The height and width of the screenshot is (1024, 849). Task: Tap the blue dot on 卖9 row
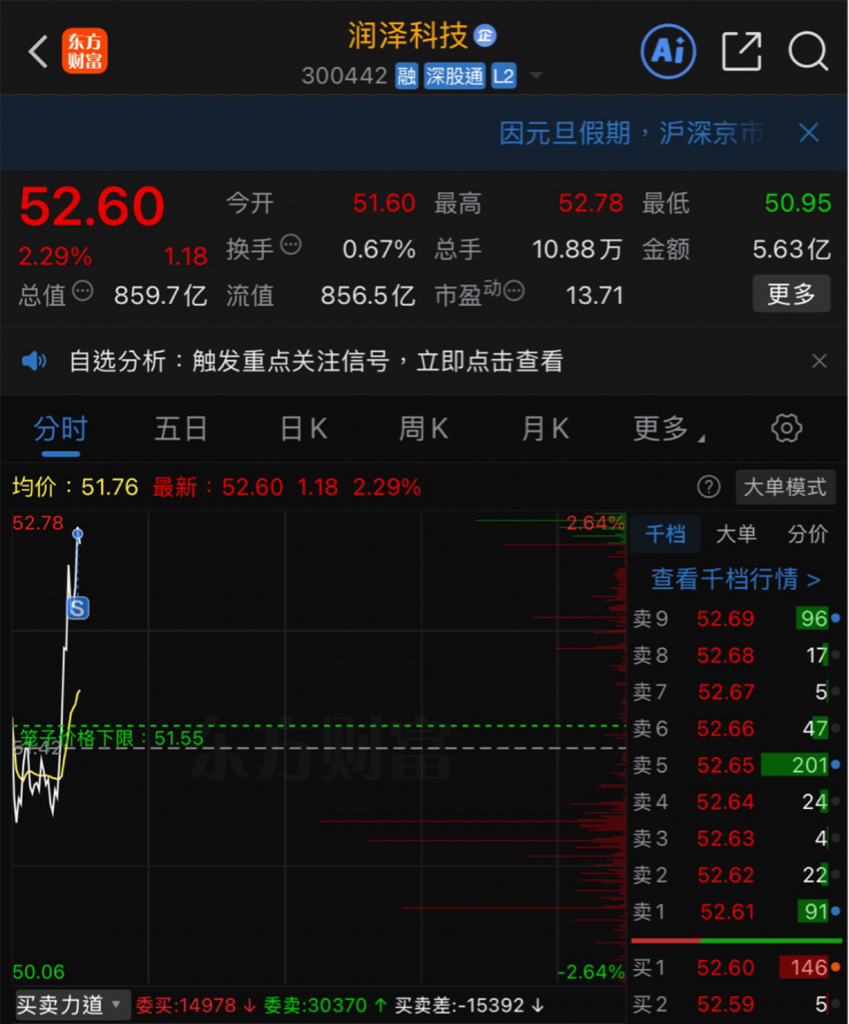836,618
